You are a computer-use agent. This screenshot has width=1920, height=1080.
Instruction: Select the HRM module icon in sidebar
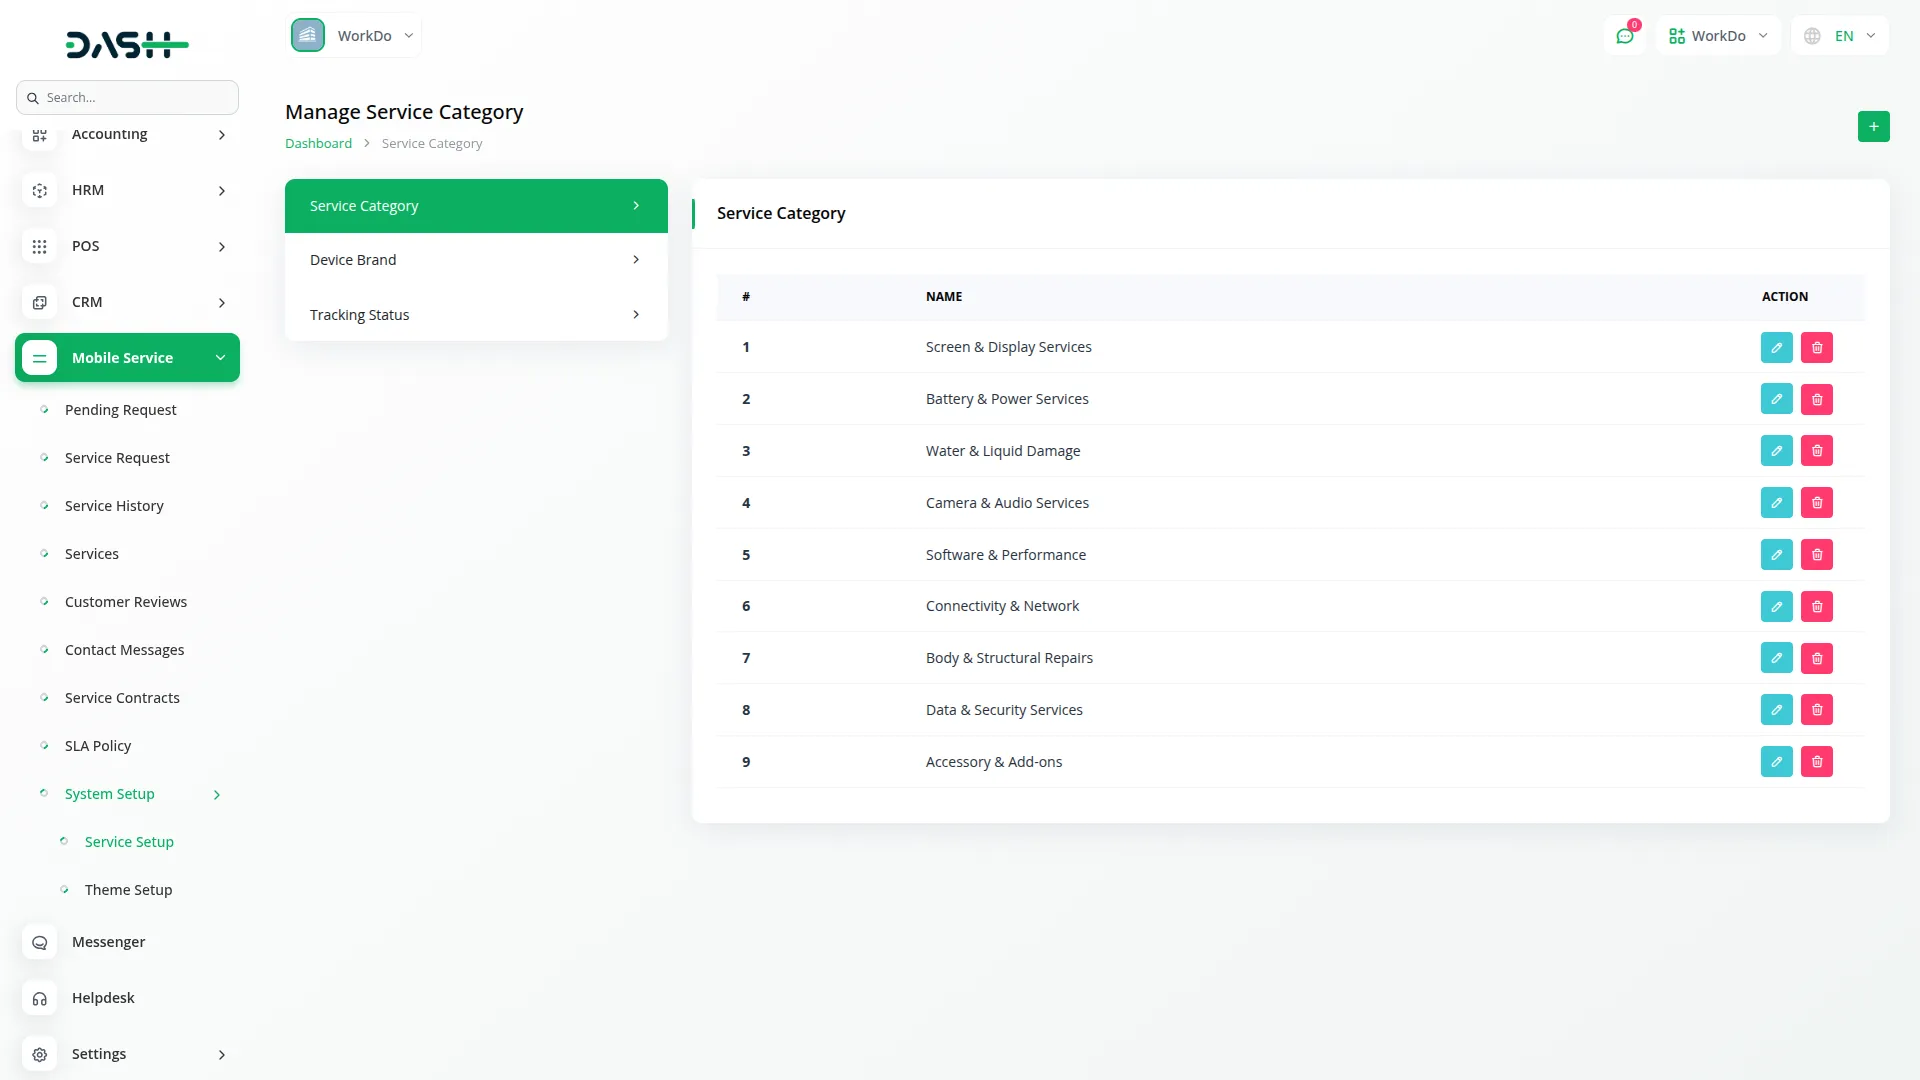(39, 190)
